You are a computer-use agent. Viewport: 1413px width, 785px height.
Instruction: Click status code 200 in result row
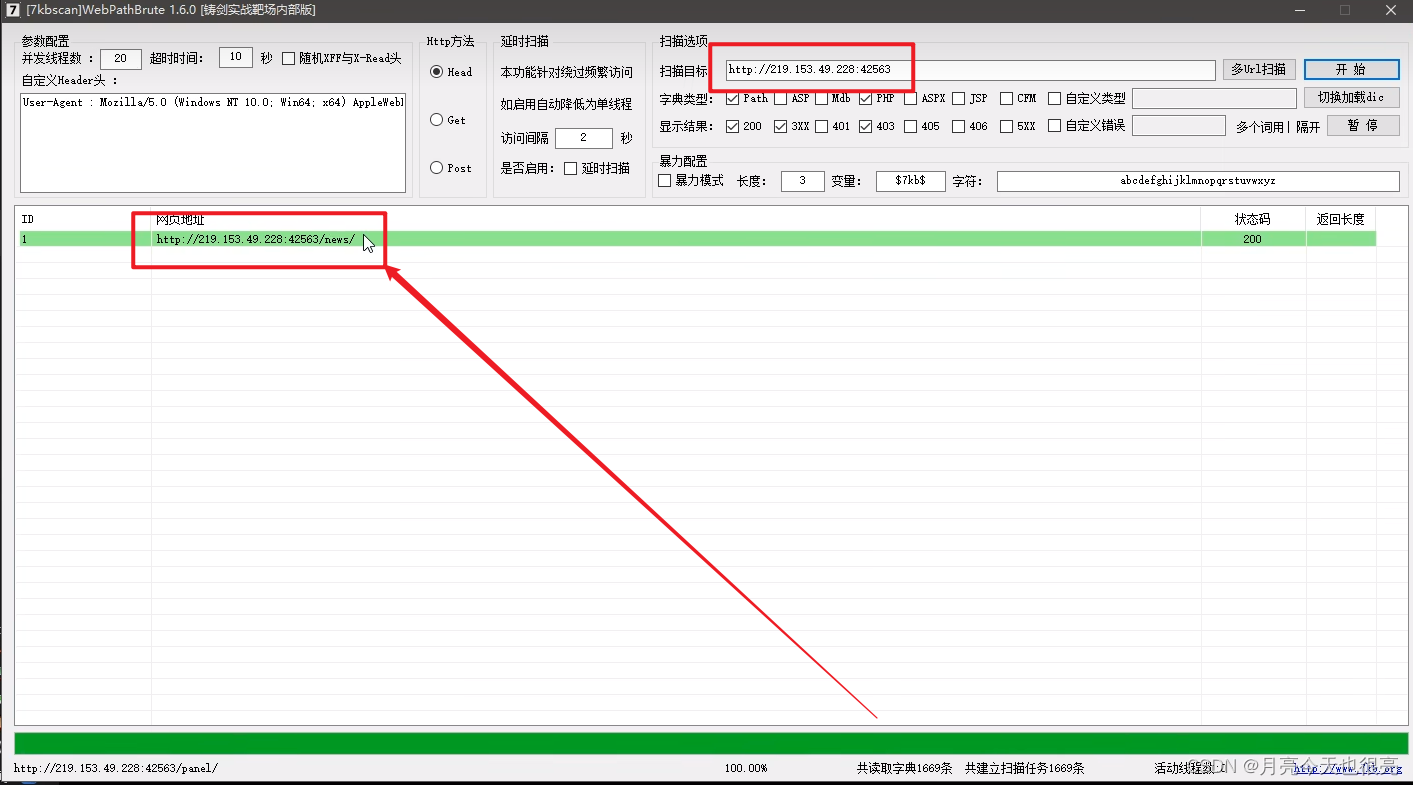click(1252, 239)
